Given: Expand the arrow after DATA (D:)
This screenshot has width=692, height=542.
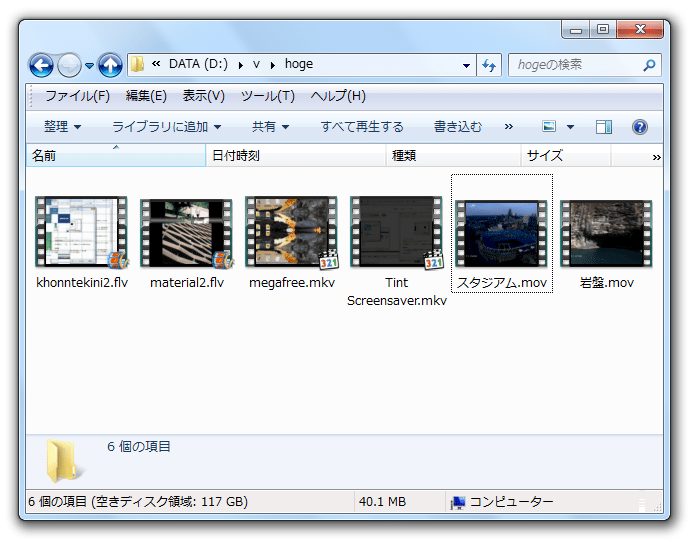Looking at the screenshot, I should click(x=241, y=65).
